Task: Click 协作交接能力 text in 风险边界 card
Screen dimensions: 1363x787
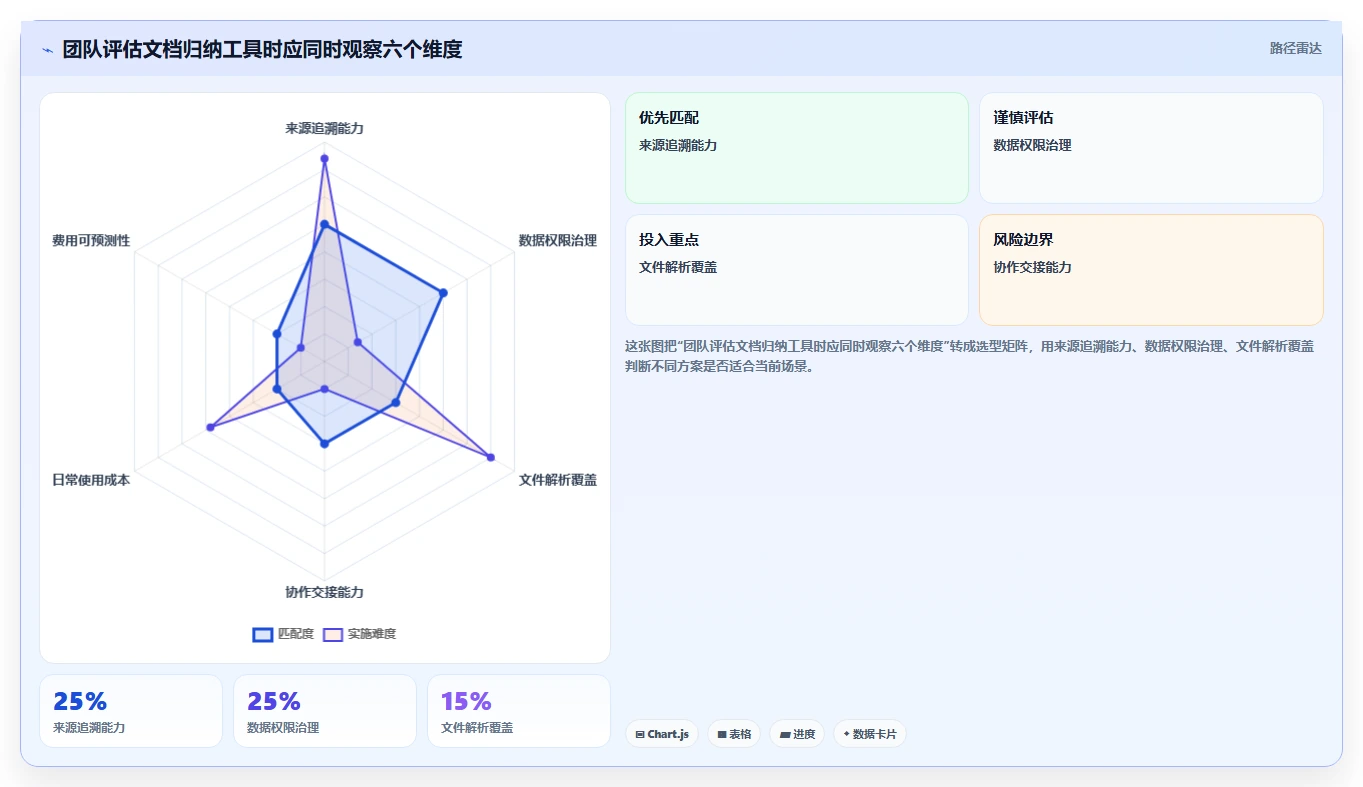Action: click(x=1032, y=267)
